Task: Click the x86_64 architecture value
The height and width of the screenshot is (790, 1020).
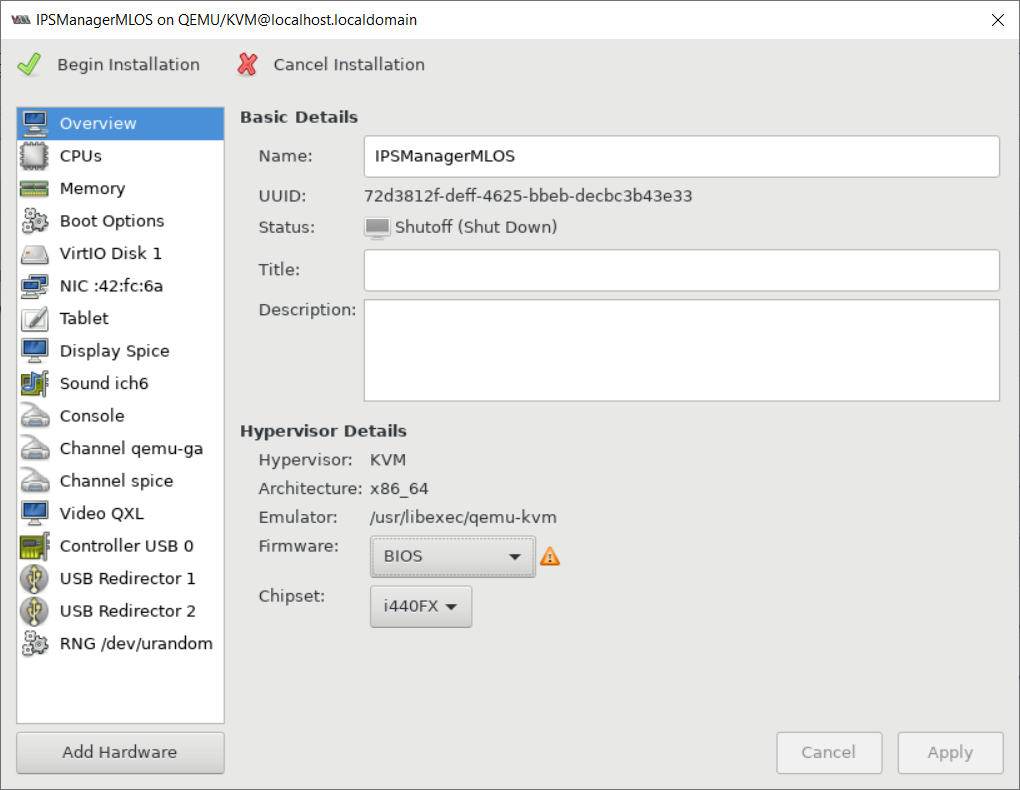Action: coord(399,489)
